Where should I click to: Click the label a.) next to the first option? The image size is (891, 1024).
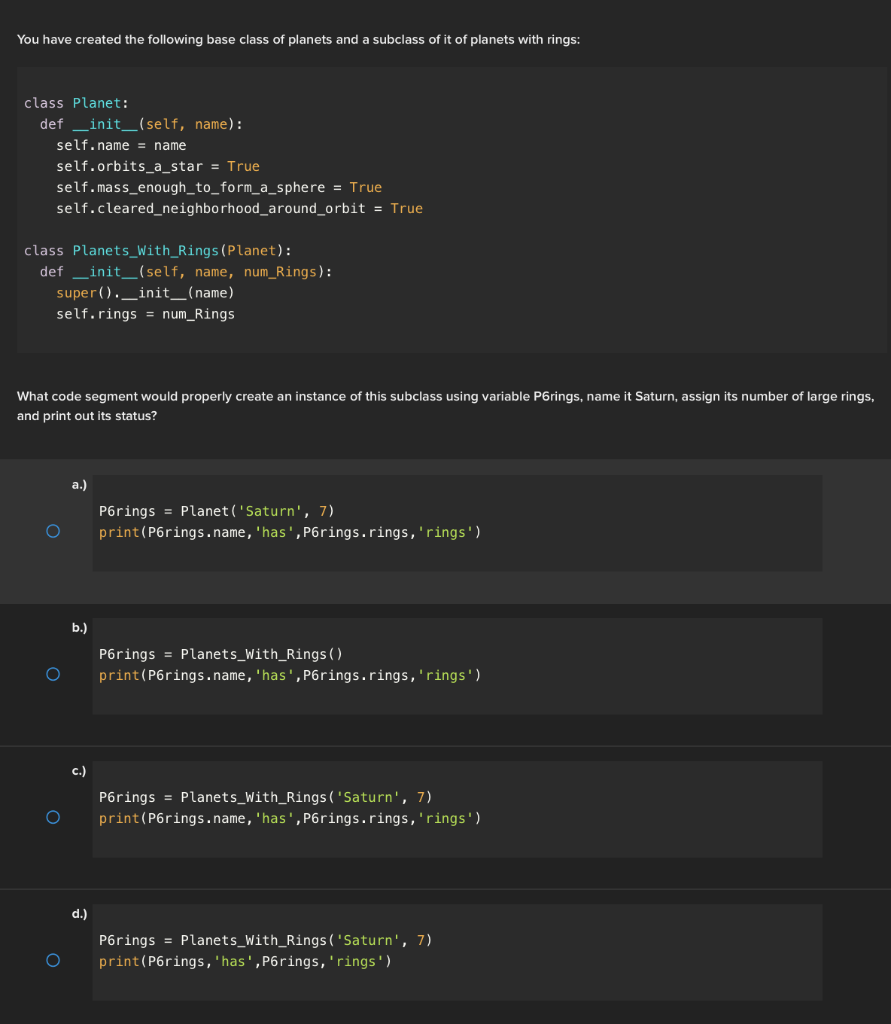78,484
